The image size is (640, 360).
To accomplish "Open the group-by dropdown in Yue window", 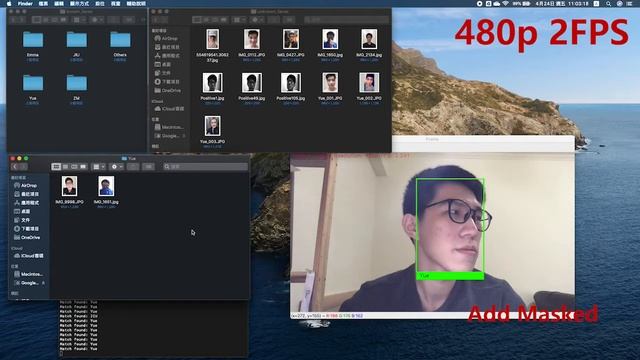I will [98, 167].
